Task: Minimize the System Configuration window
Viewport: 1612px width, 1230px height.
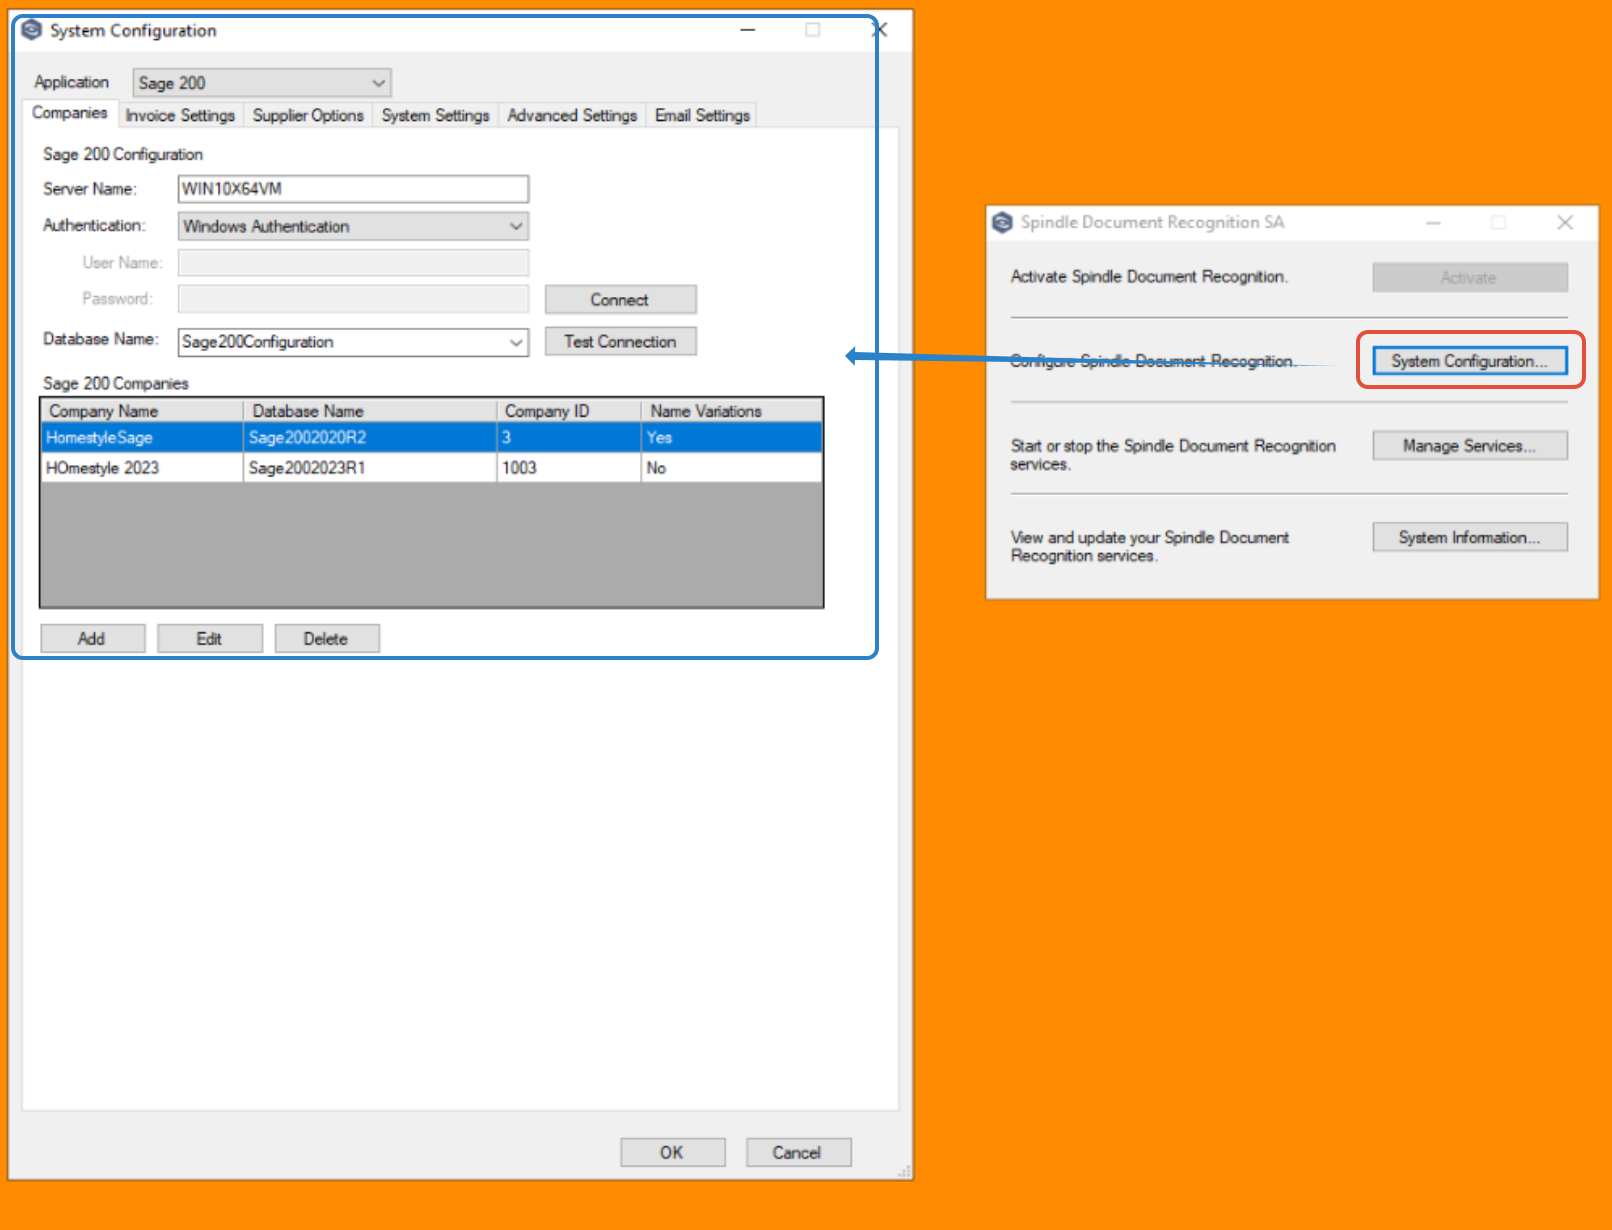Action: tap(748, 30)
